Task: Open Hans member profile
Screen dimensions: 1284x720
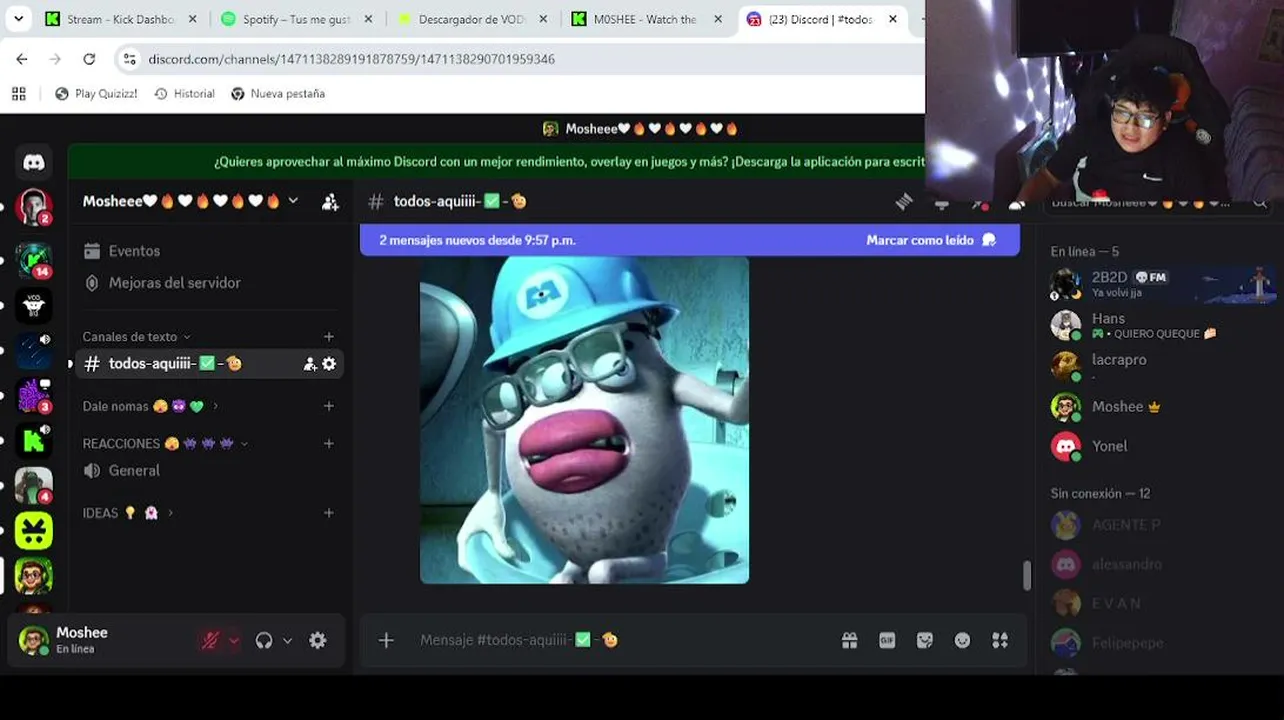Action: coord(1162,325)
